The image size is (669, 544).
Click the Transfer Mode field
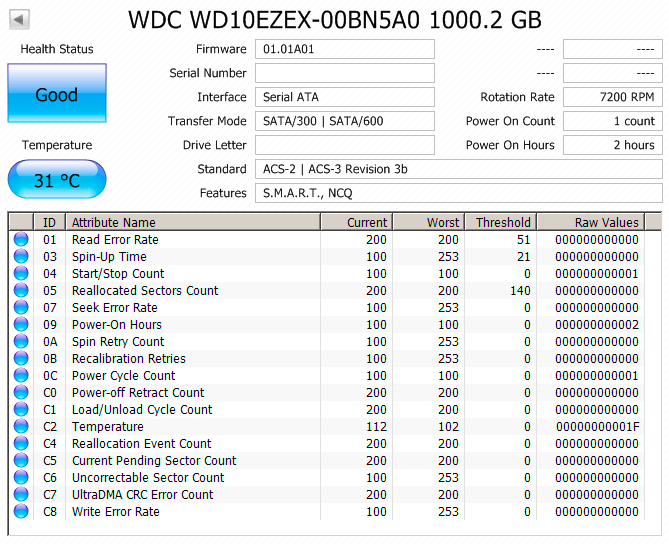pyautogui.click(x=345, y=121)
